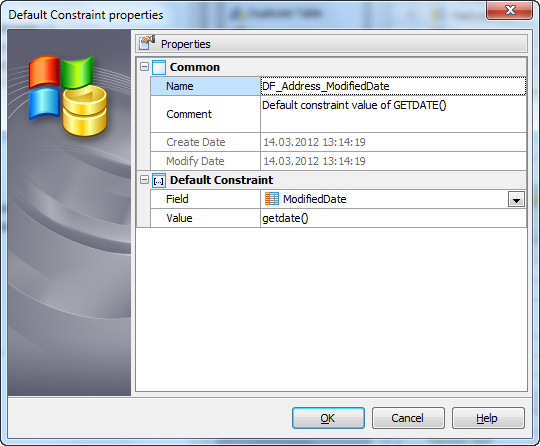Open Help for this dialog
Viewport: 540px width, 446px height.
coord(488,418)
